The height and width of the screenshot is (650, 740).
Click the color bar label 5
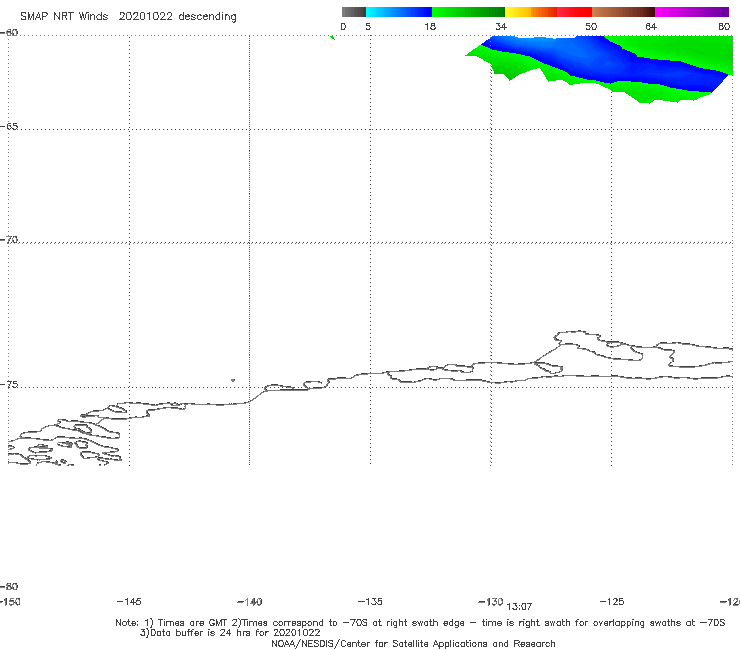point(368,27)
